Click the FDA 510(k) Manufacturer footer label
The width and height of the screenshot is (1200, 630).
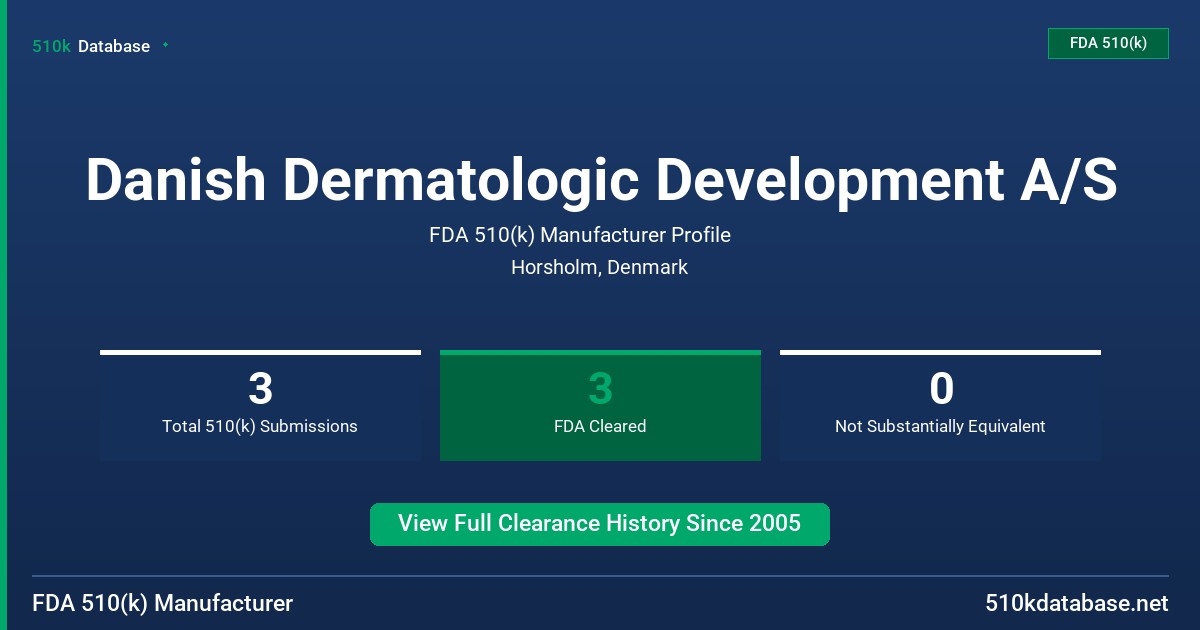click(163, 603)
